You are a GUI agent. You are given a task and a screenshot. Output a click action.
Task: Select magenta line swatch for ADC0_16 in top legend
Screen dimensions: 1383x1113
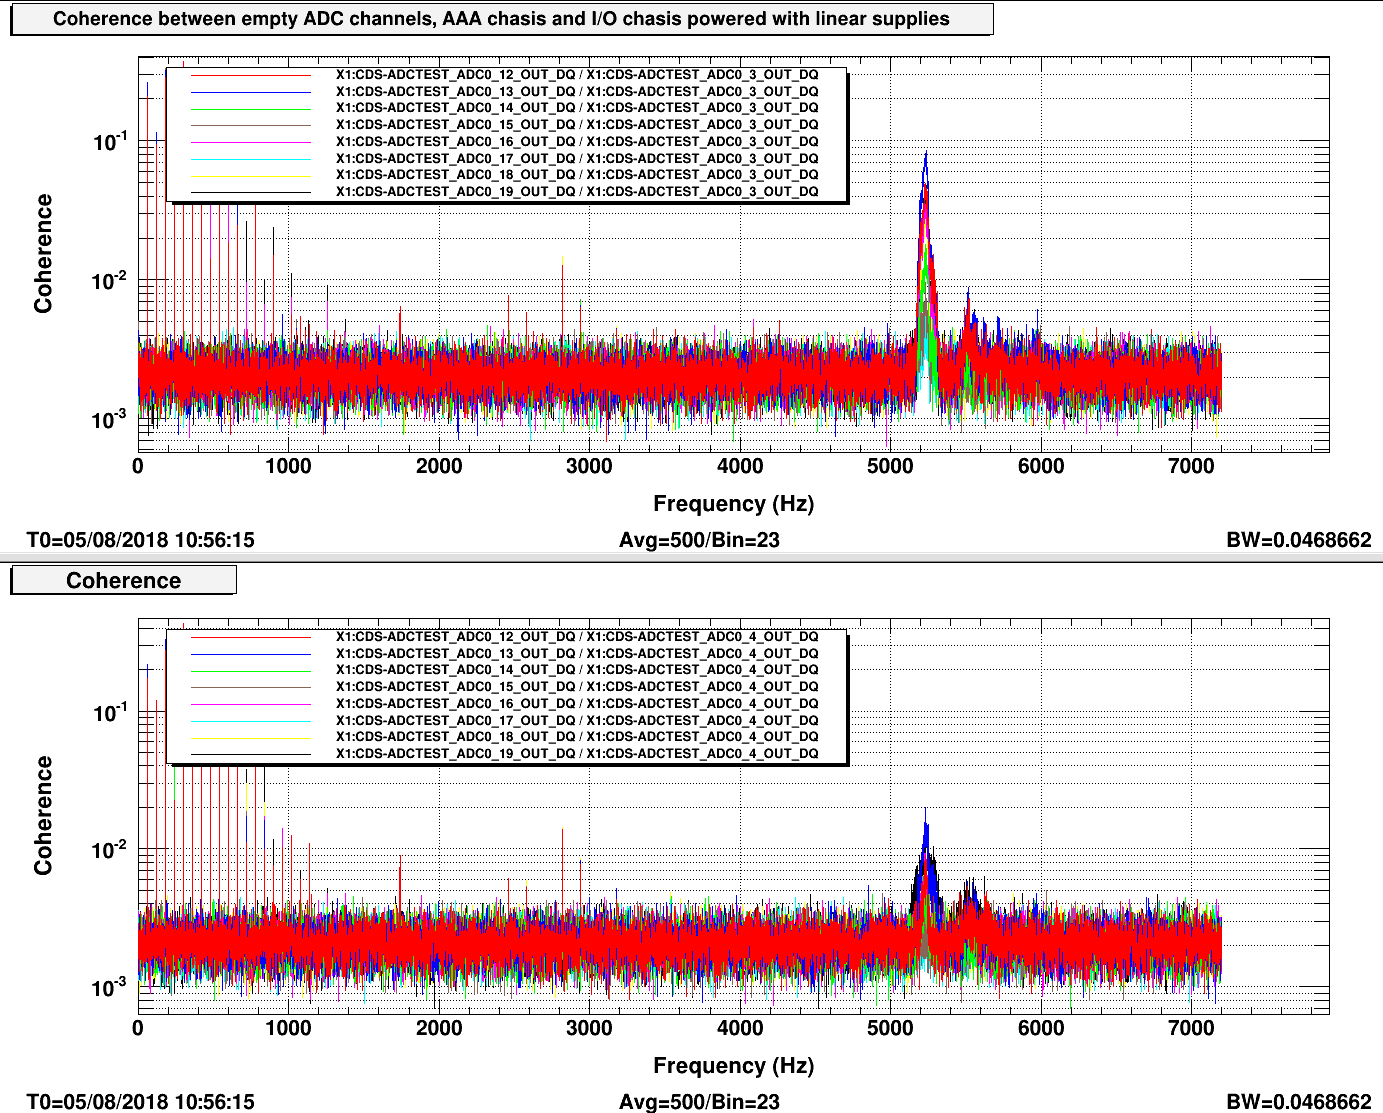250,142
